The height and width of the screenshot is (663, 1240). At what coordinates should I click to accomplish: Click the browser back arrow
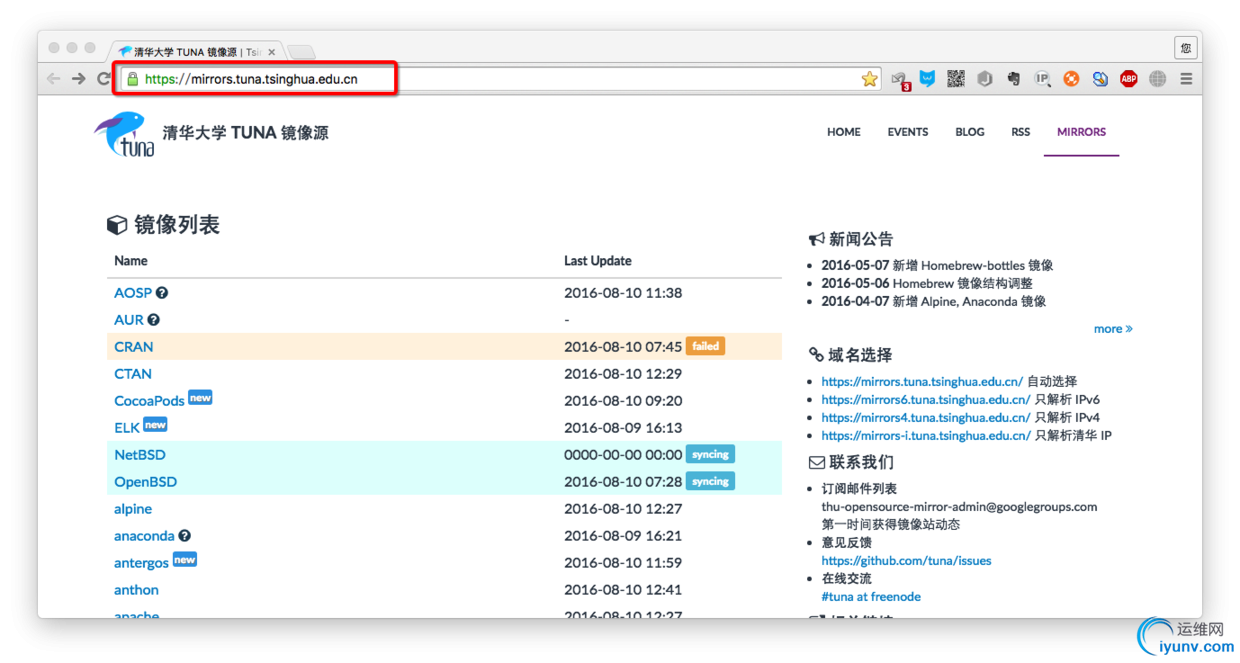(54, 79)
